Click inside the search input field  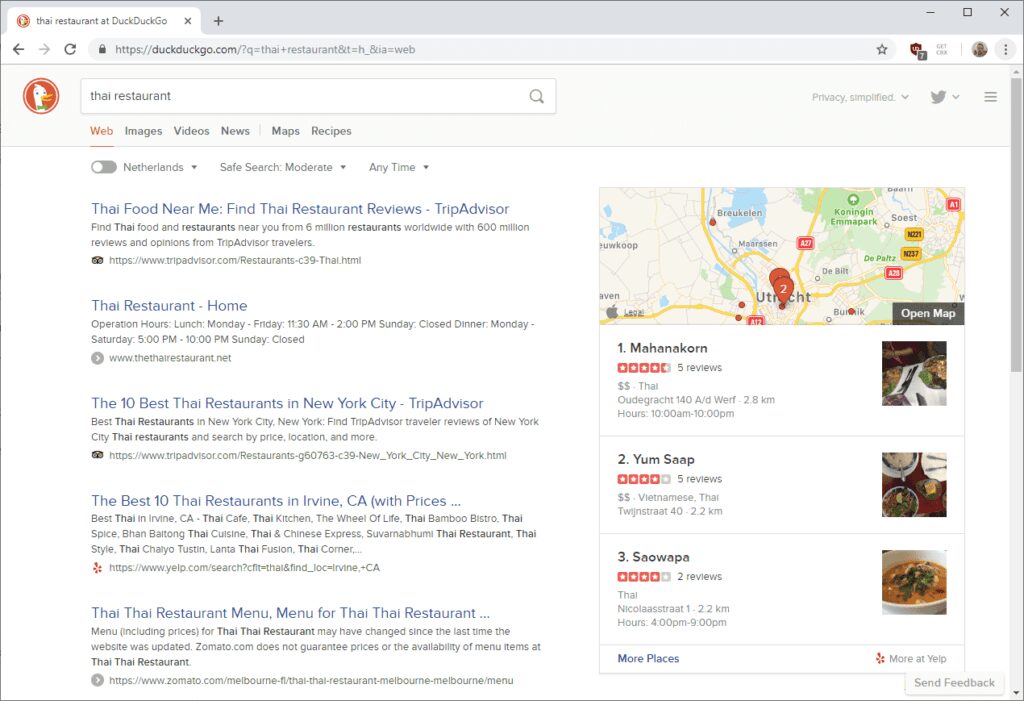pos(300,96)
